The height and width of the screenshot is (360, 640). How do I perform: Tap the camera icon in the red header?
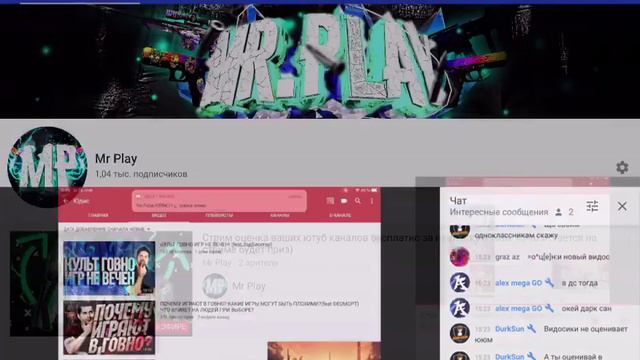(x=344, y=201)
